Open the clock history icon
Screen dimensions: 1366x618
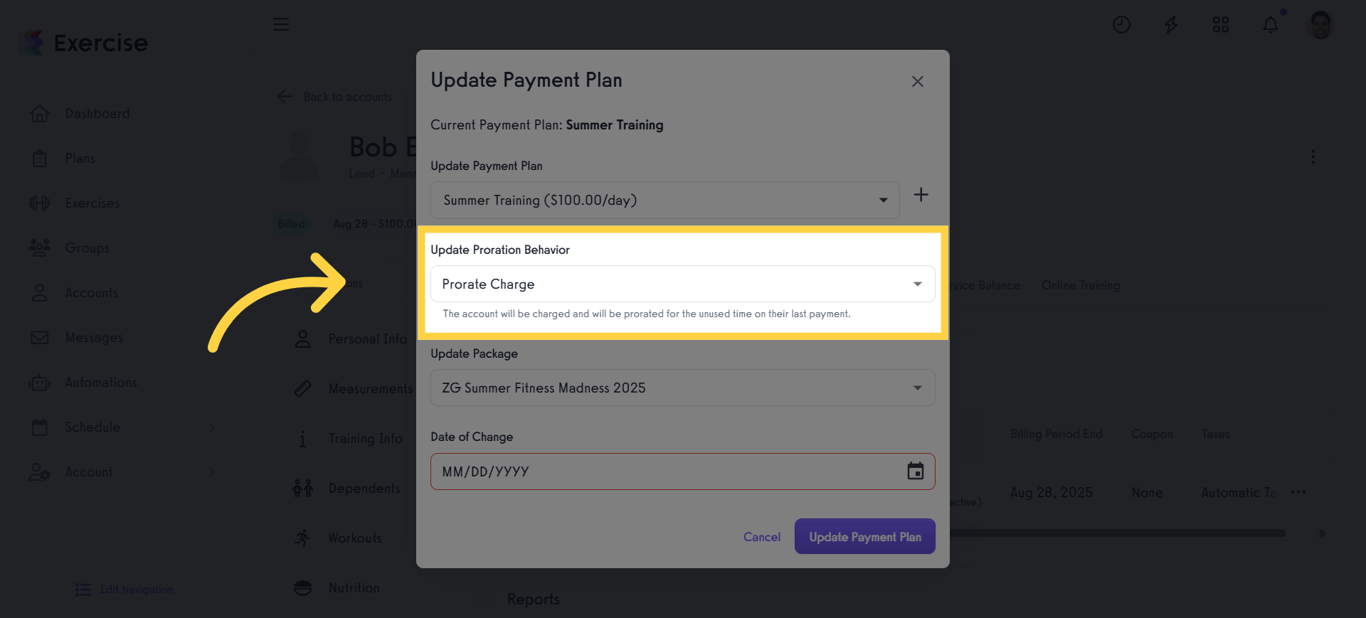click(x=1122, y=25)
